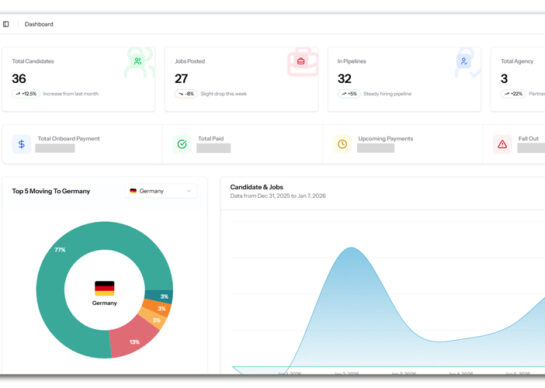This screenshot has width=545, height=388.
Task: Click the Slight drop this week text
Action: click(224, 94)
